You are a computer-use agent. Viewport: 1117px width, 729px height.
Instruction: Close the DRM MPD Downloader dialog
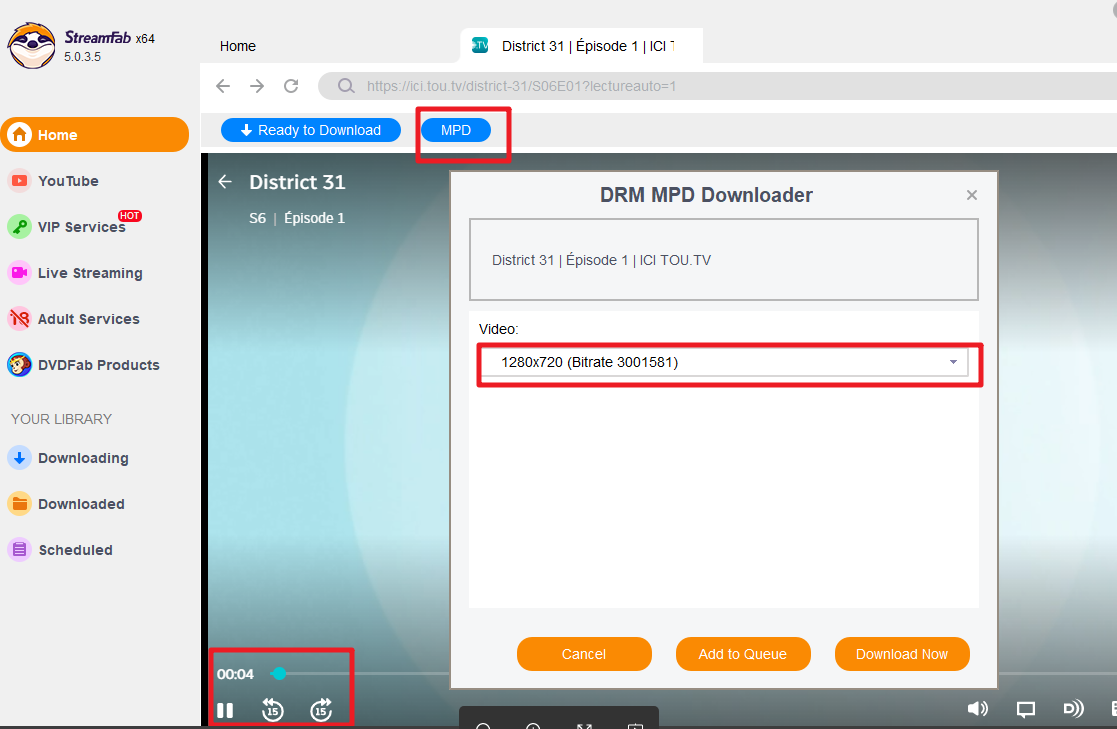coord(972,195)
